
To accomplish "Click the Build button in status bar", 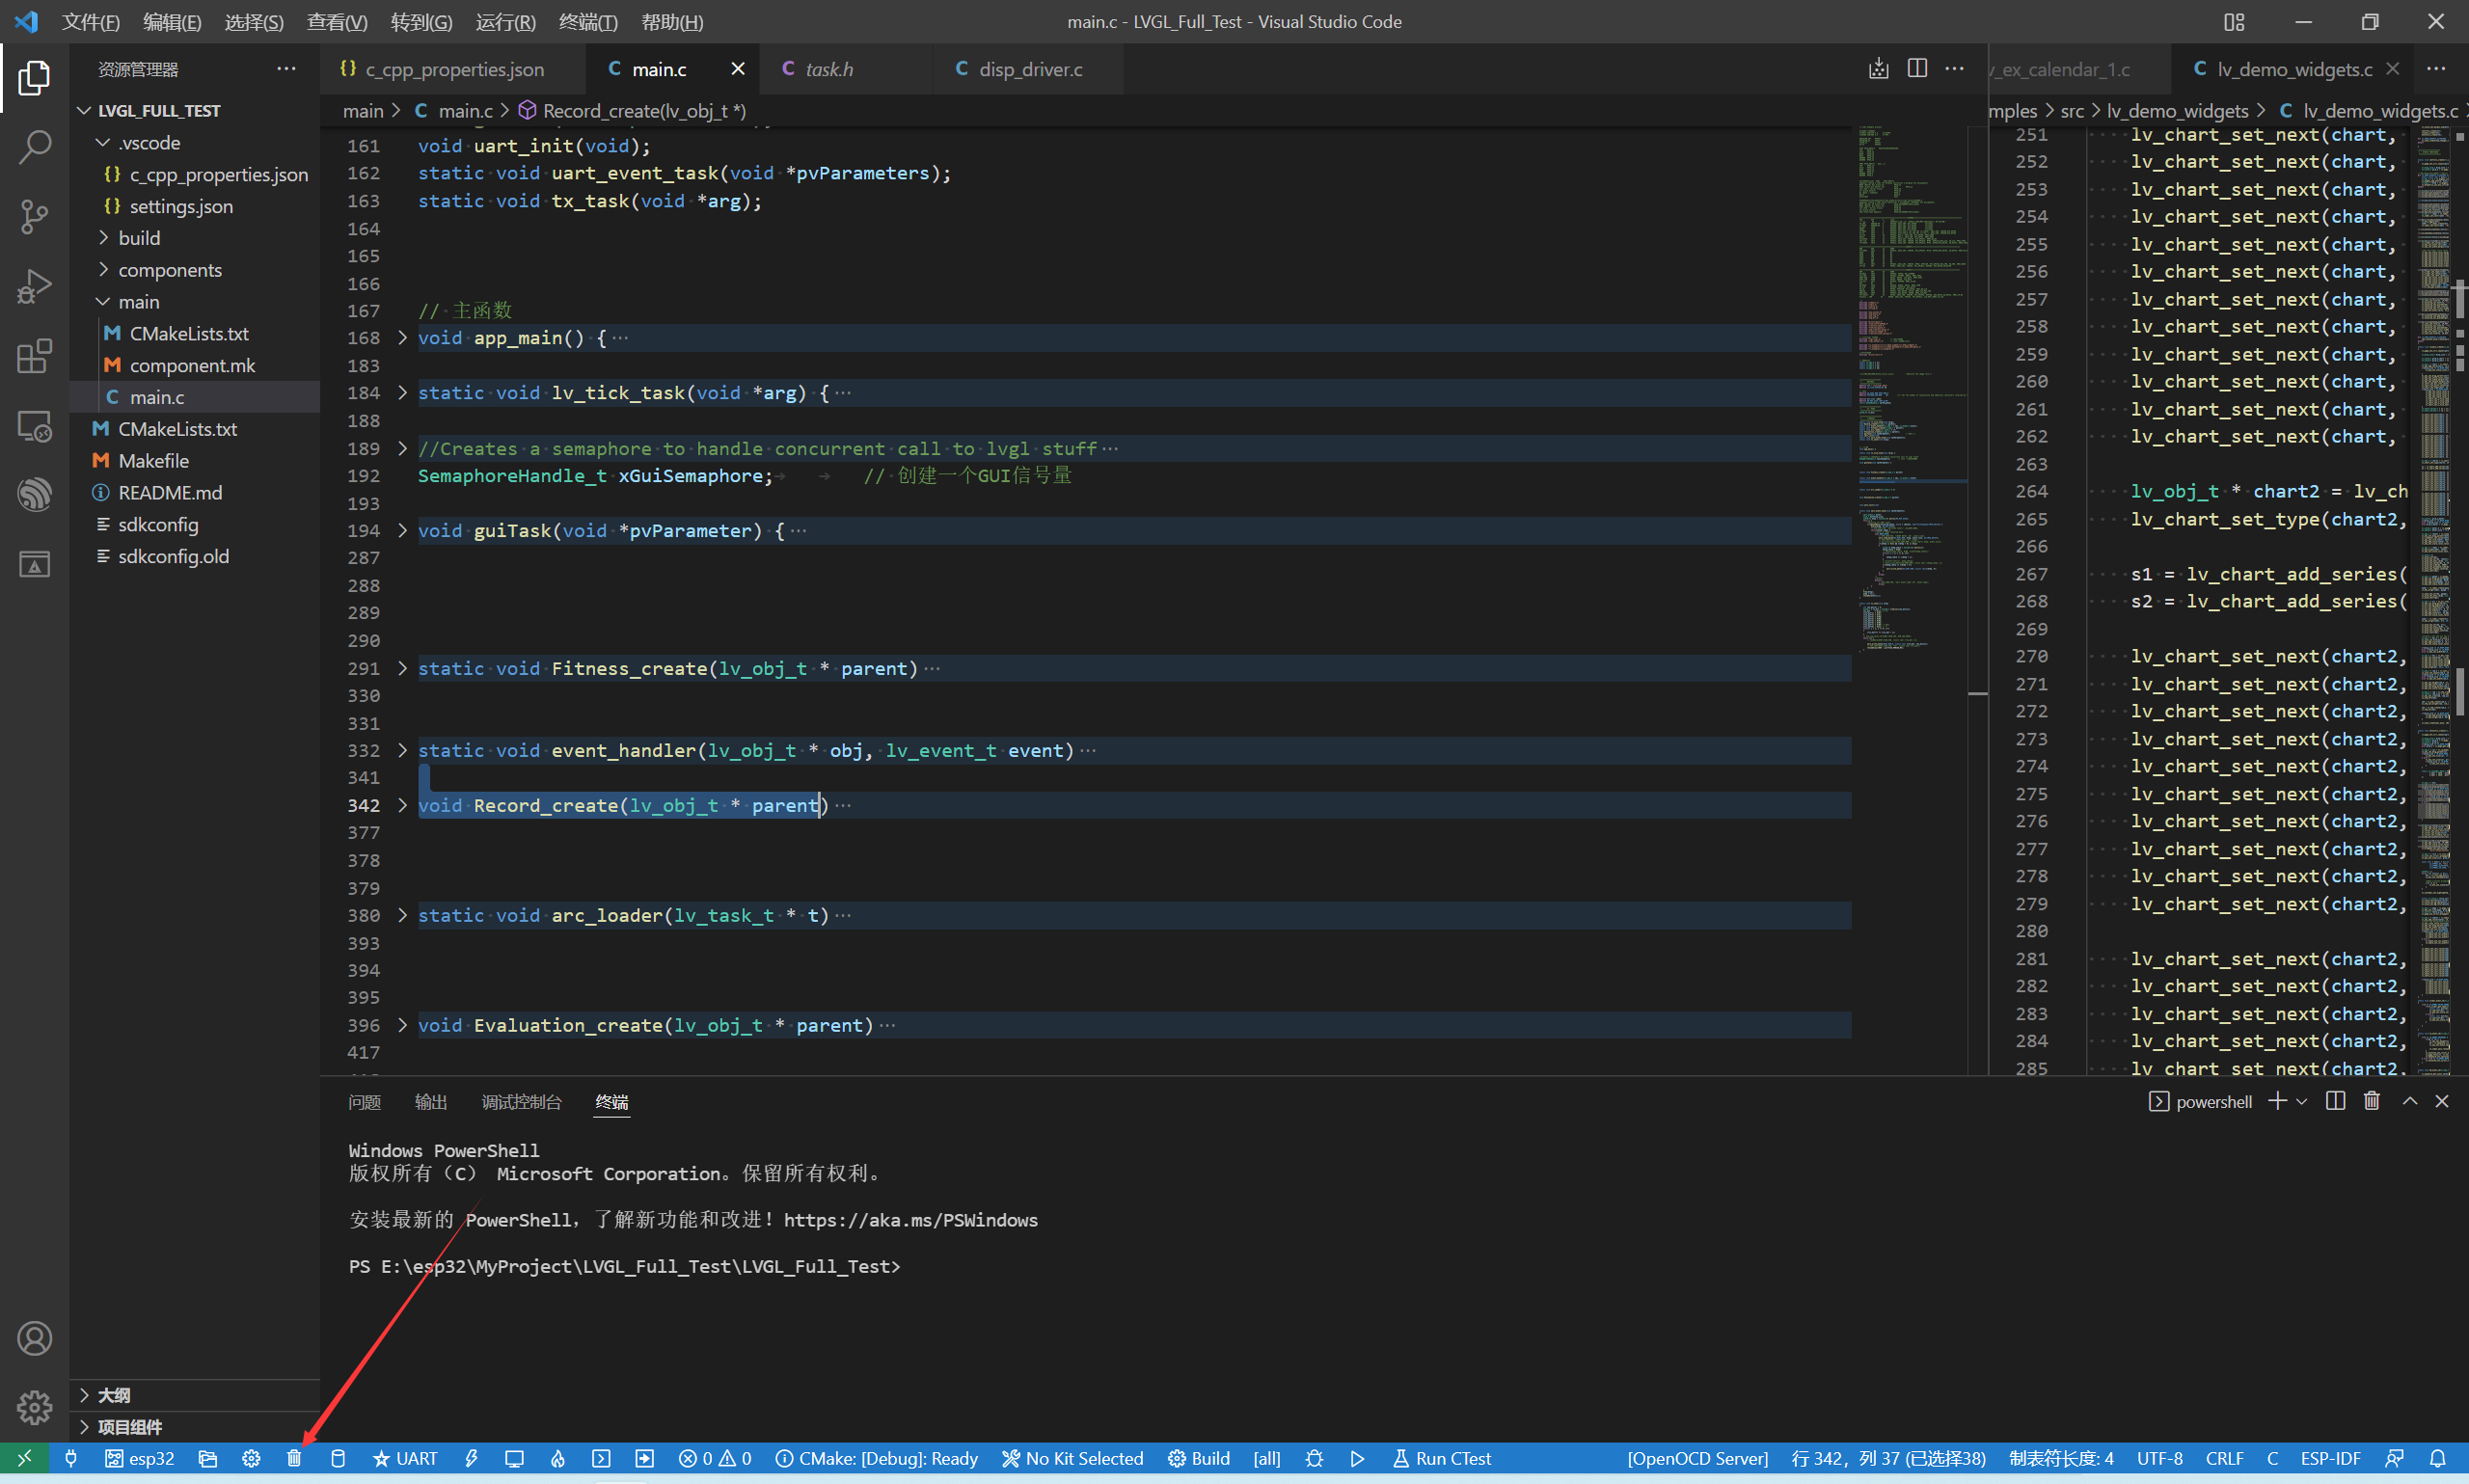I will pos(1199,1458).
